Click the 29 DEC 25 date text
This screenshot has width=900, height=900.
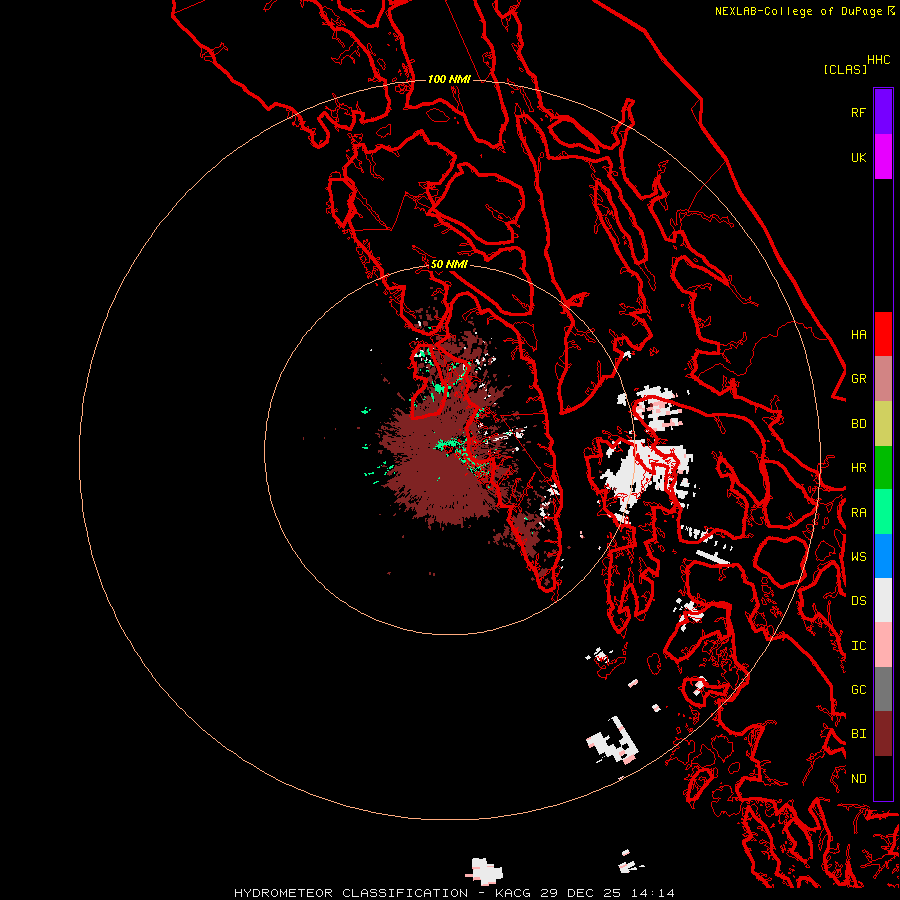click(x=580, y=893)
